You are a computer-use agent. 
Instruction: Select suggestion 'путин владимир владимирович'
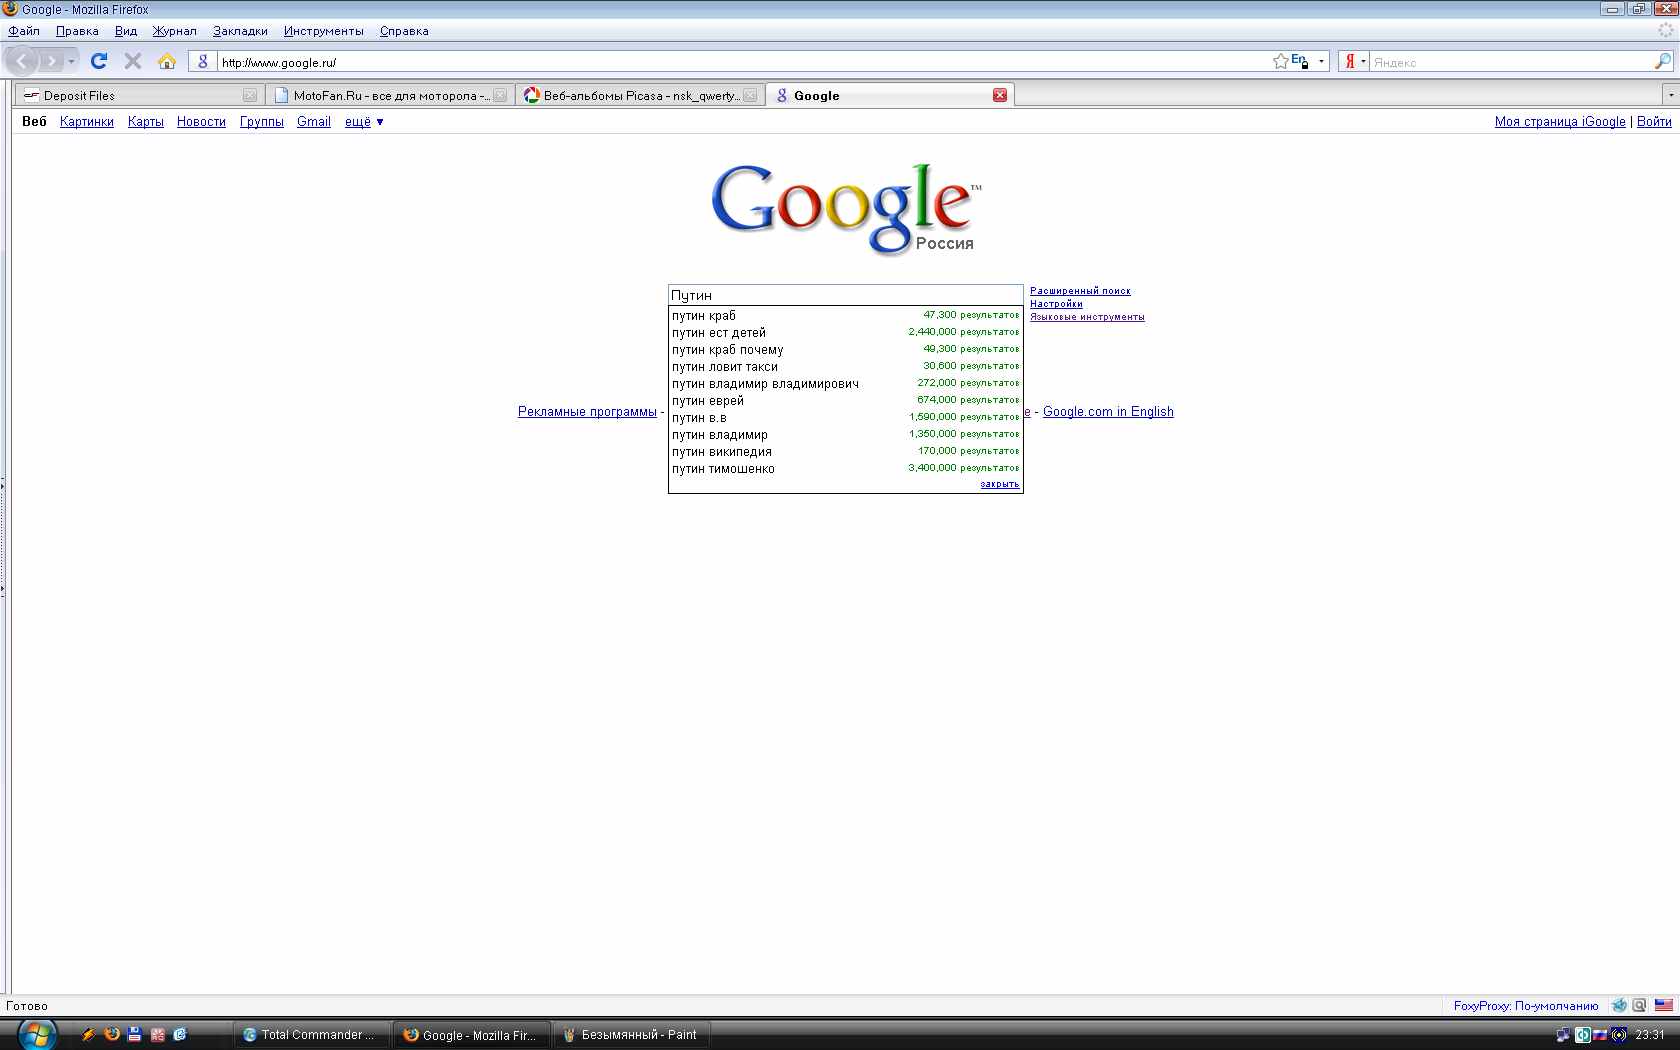[846, 384]
